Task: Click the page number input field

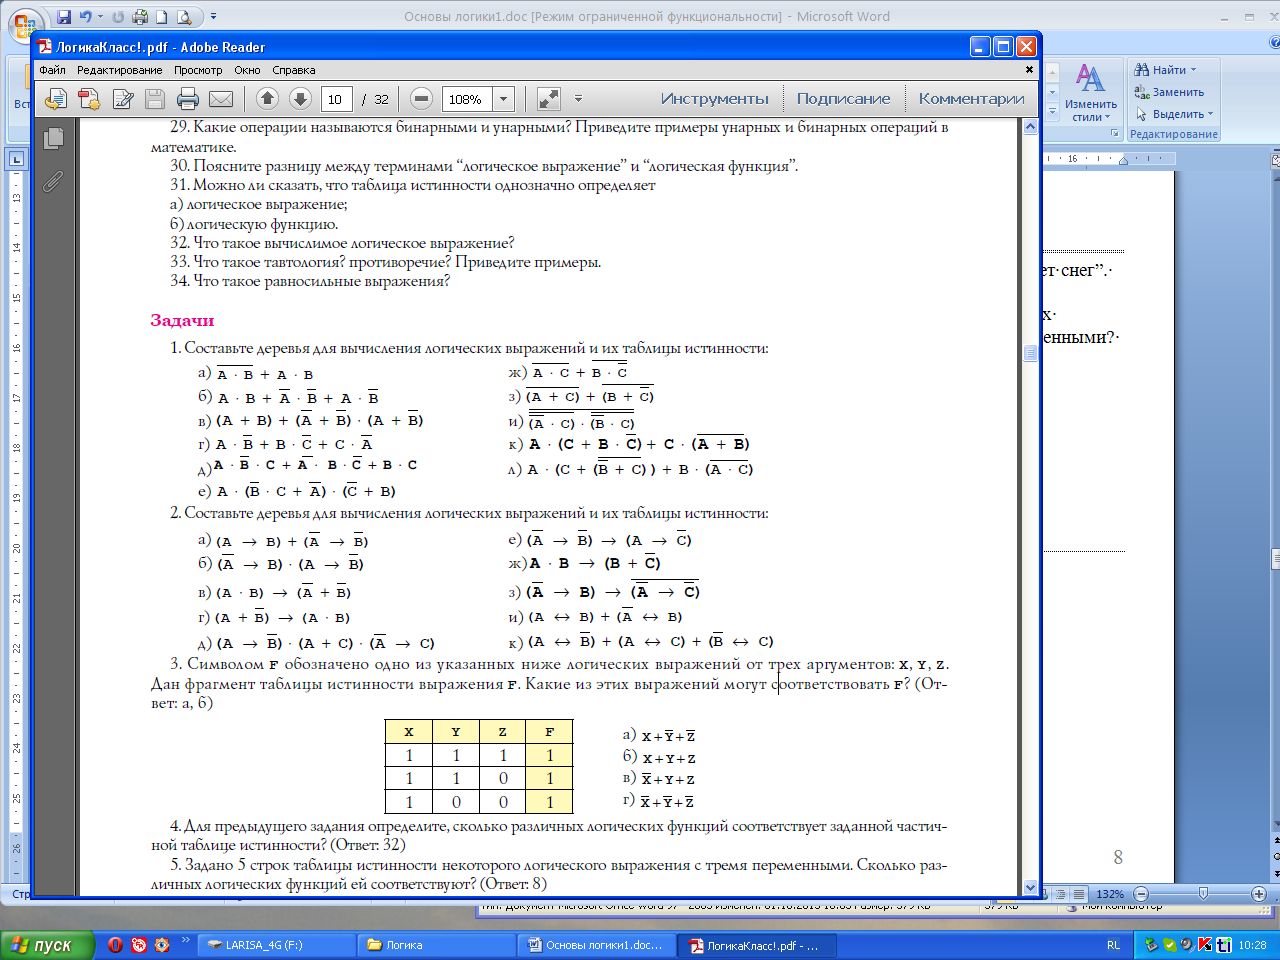Action: click(337, 99)
